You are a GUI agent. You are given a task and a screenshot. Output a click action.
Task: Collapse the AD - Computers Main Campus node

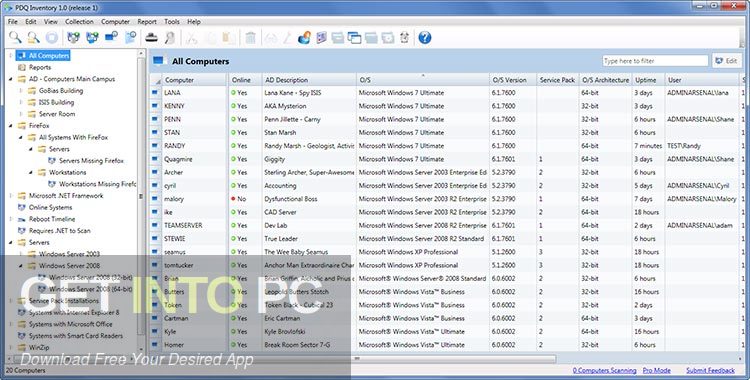click(x=11, y=79)
